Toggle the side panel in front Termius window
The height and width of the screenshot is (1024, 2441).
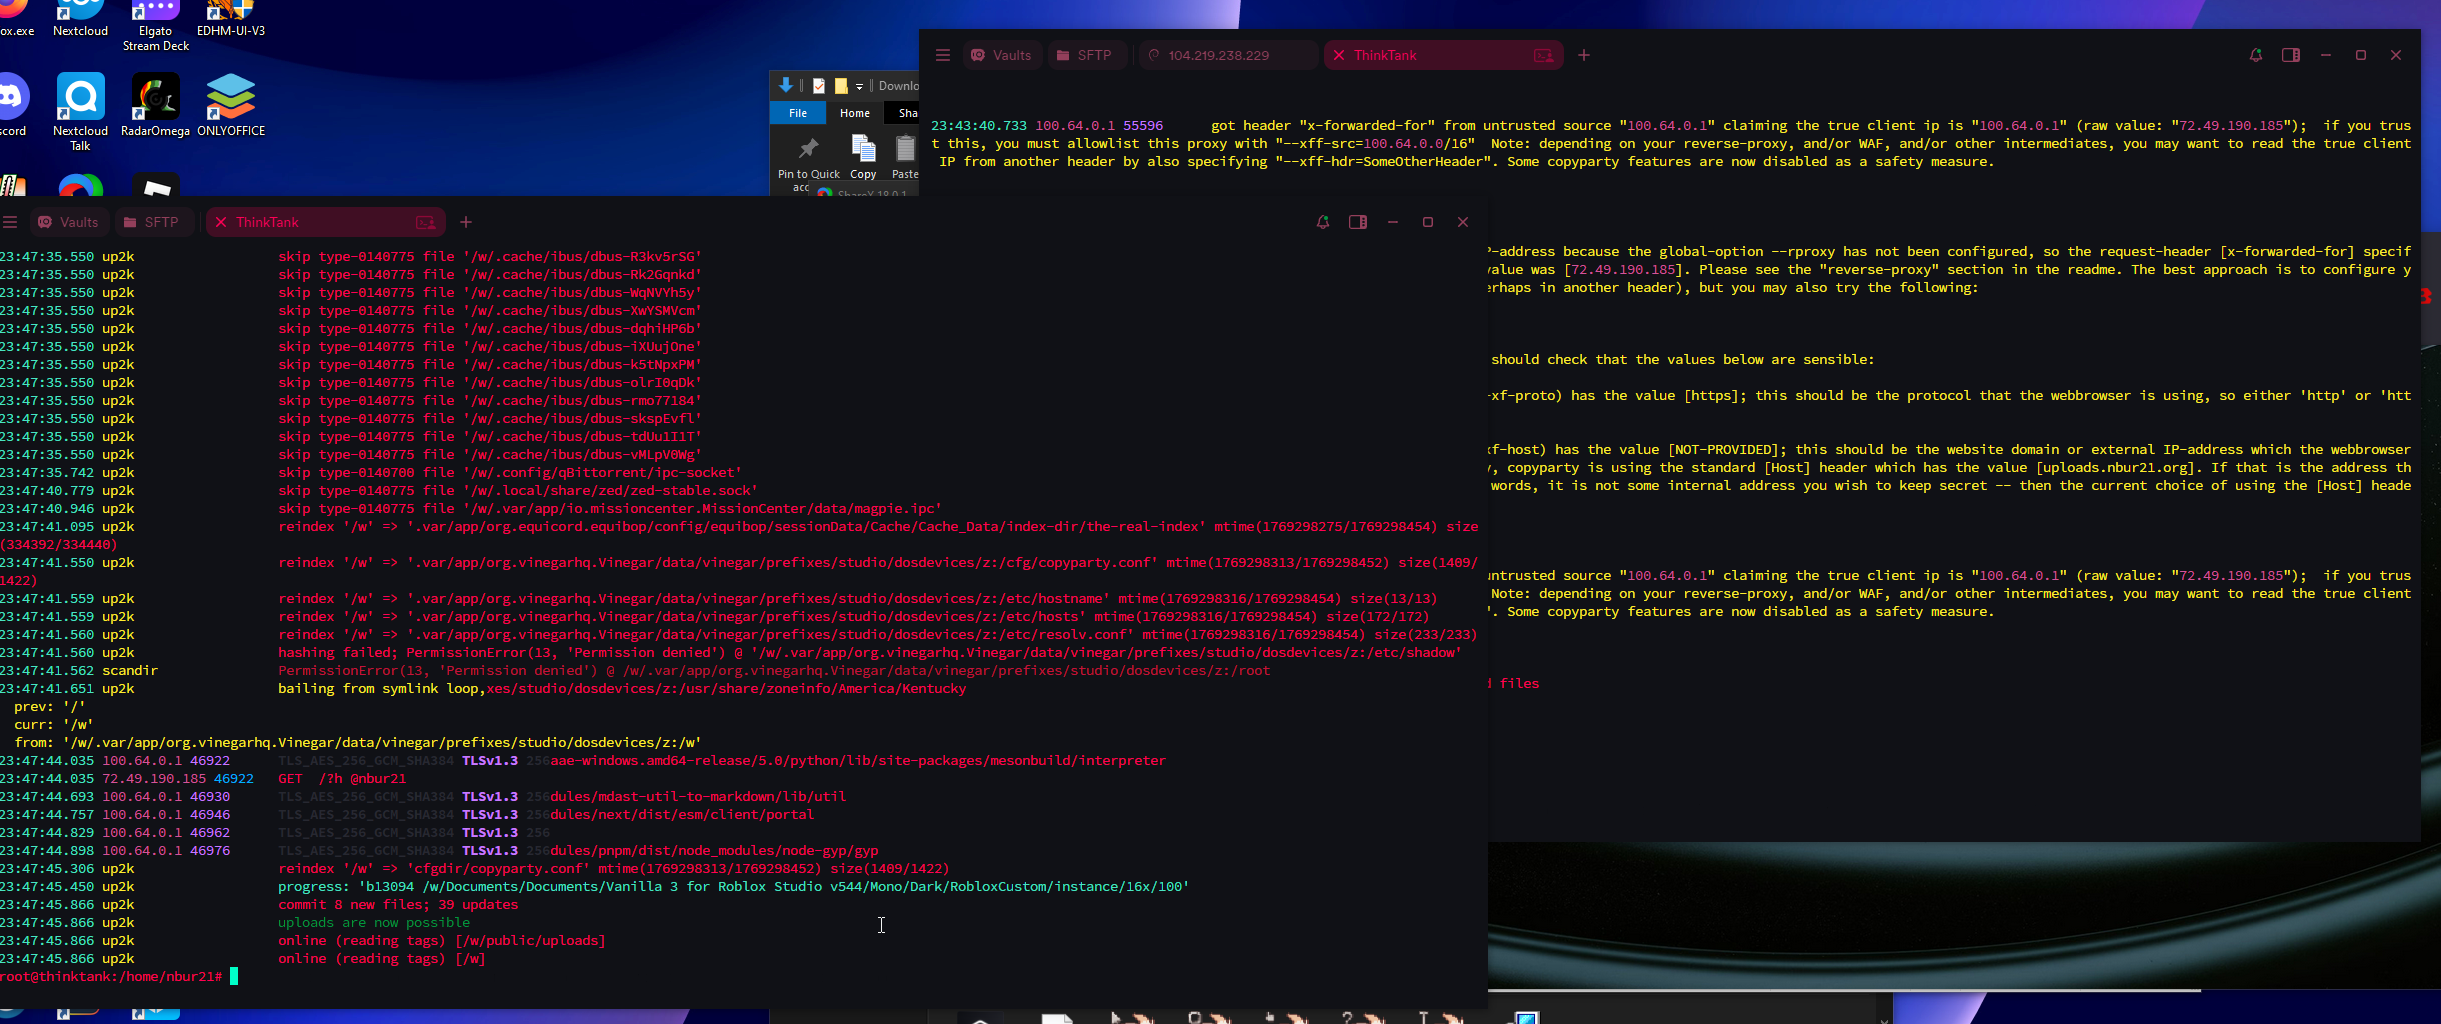click(x=1357, y=222)
